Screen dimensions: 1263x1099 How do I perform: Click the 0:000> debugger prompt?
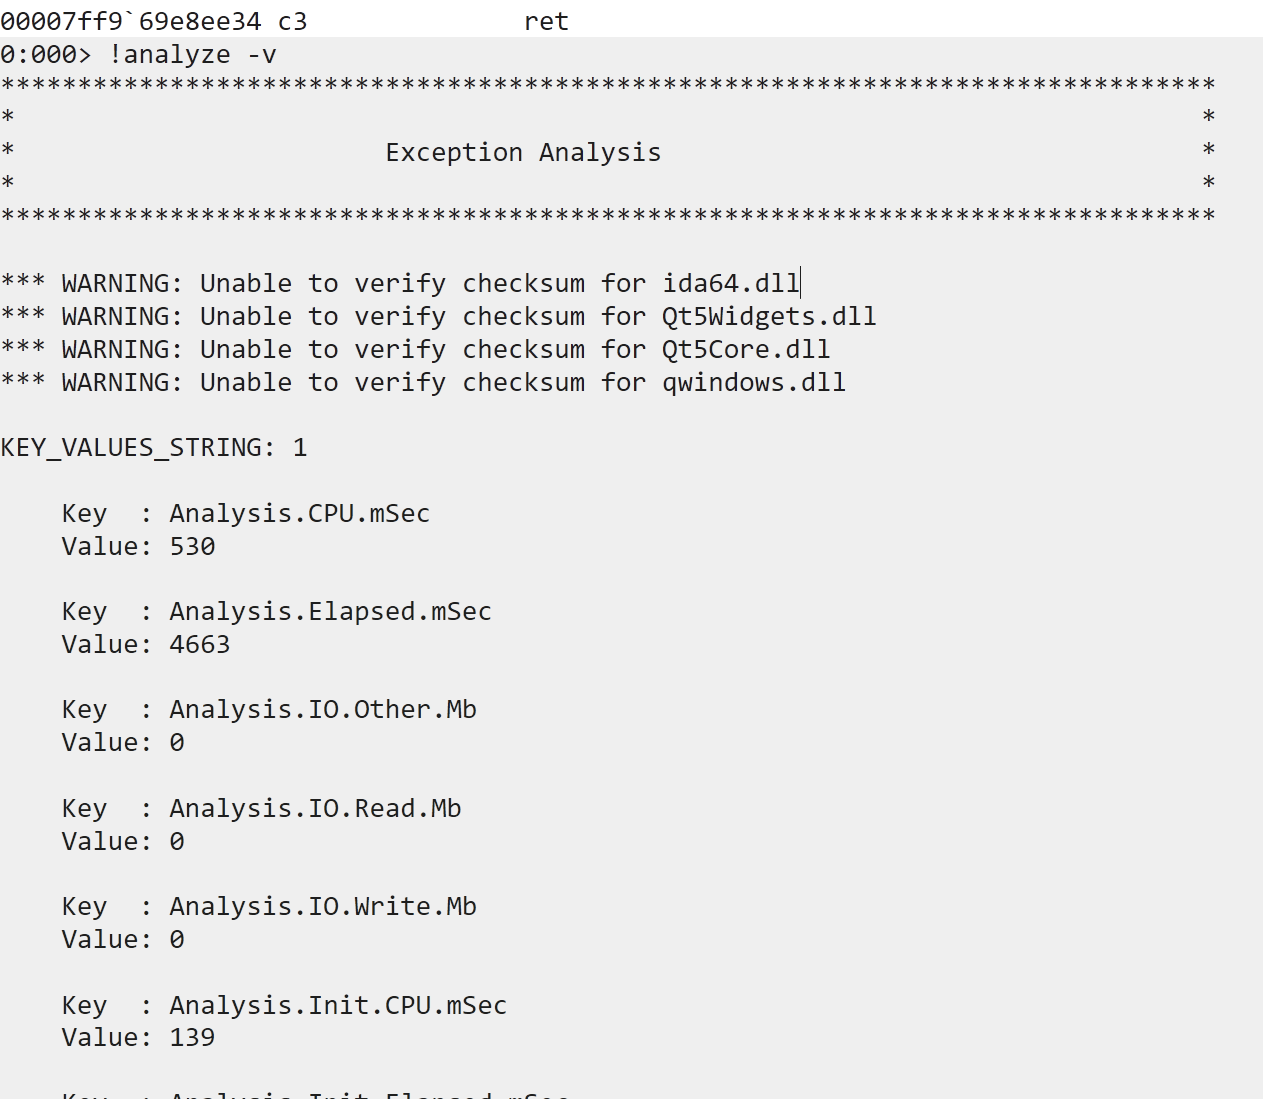(45, 55)
